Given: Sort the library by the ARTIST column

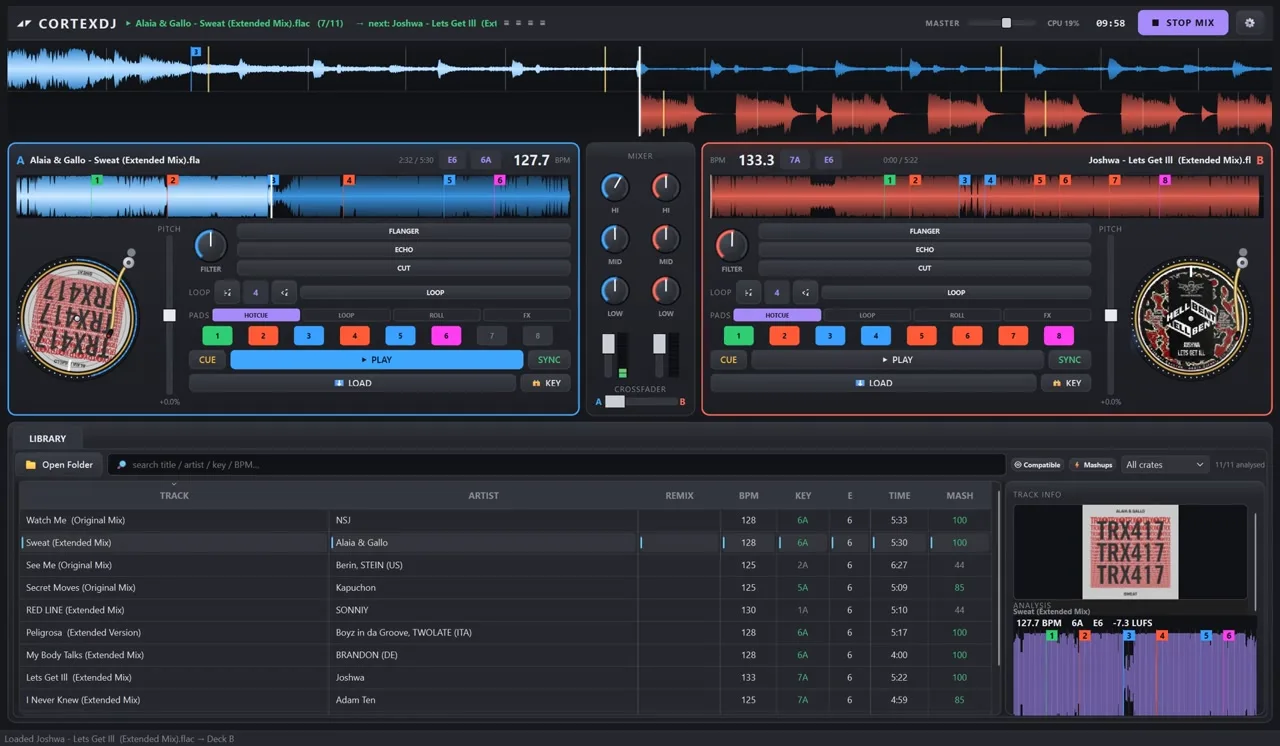Looking at the screenshot, I should pyautogui.click(x=484, y=495).
